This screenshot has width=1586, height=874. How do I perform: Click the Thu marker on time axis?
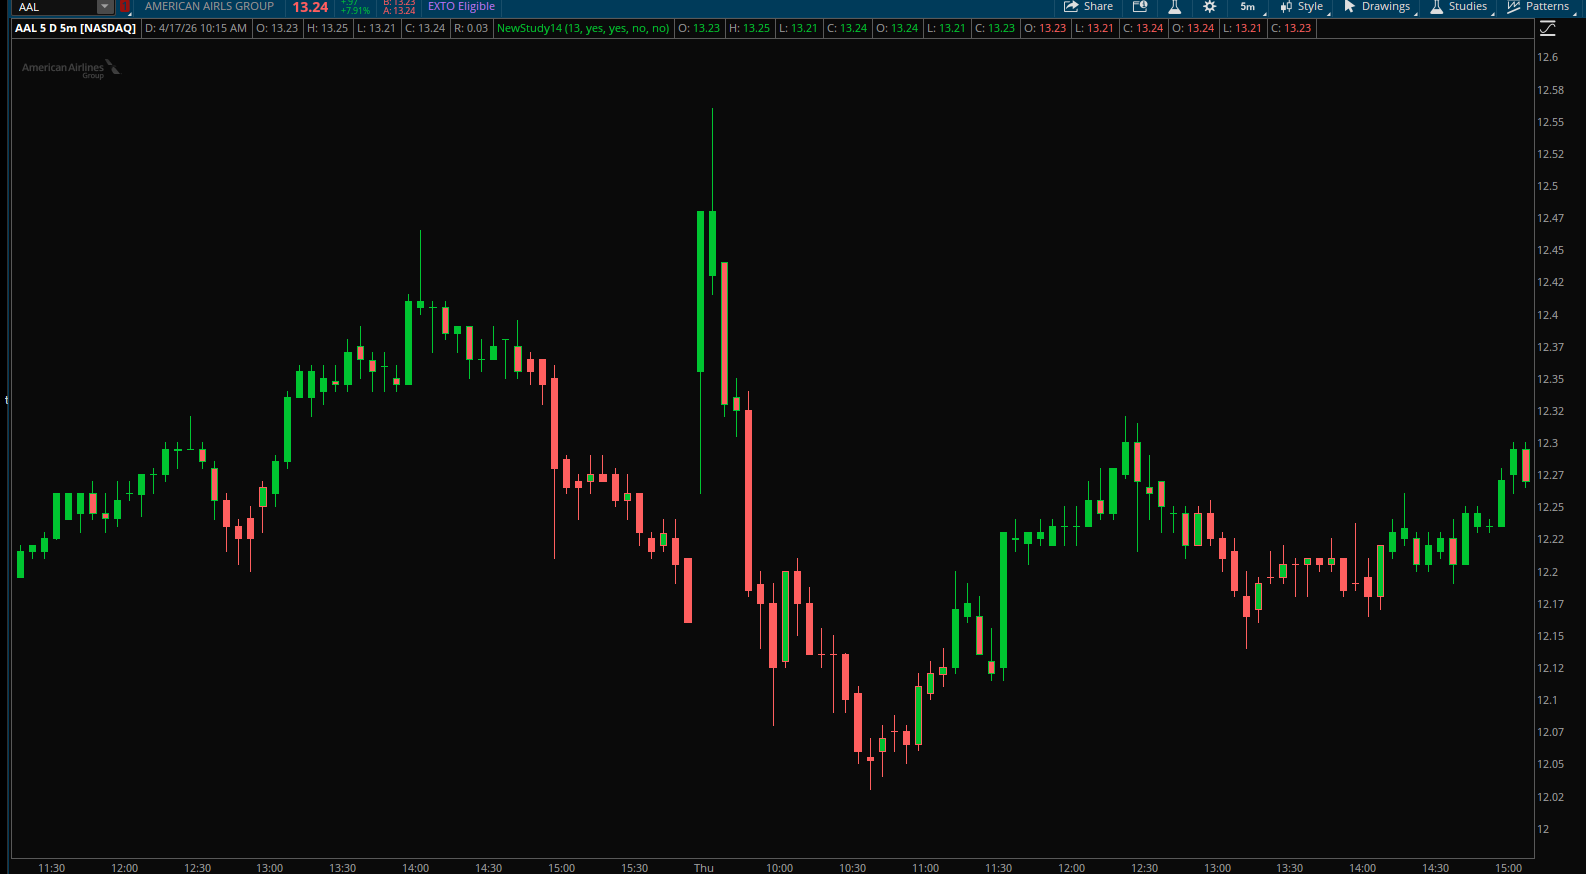click(704, 867)
